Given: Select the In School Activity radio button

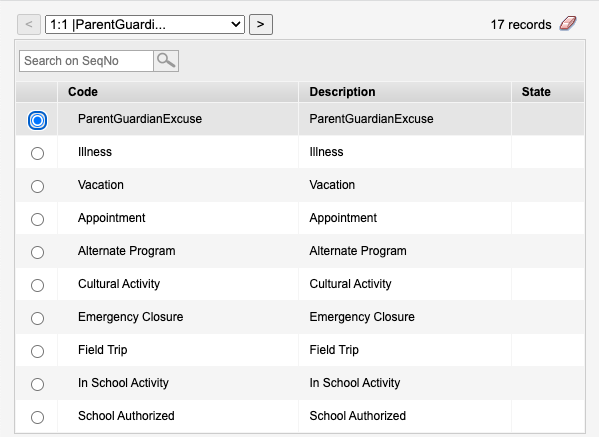Looking at the screenshot, I should click(x=37, y=384).
